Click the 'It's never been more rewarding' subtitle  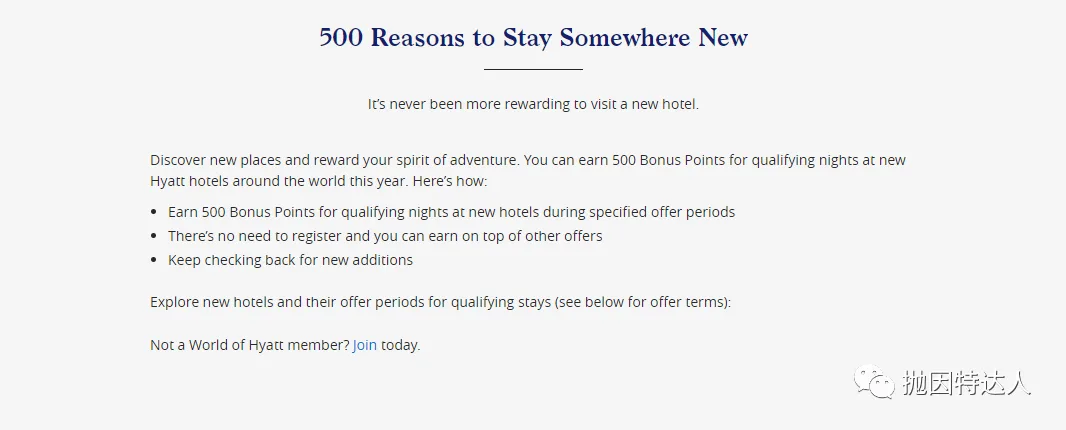click(534, 105)
